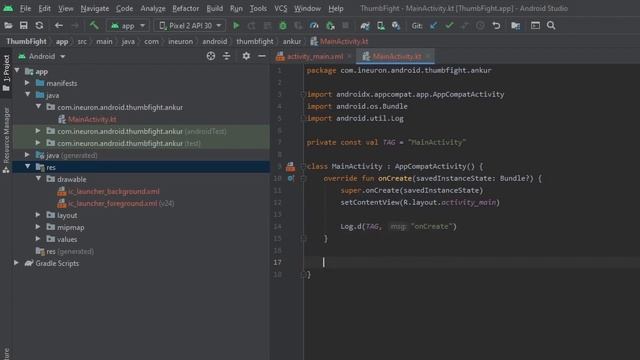Open the Project tool window side tab
This screenshot has height=360, width=640.
[x=6, y=73]
